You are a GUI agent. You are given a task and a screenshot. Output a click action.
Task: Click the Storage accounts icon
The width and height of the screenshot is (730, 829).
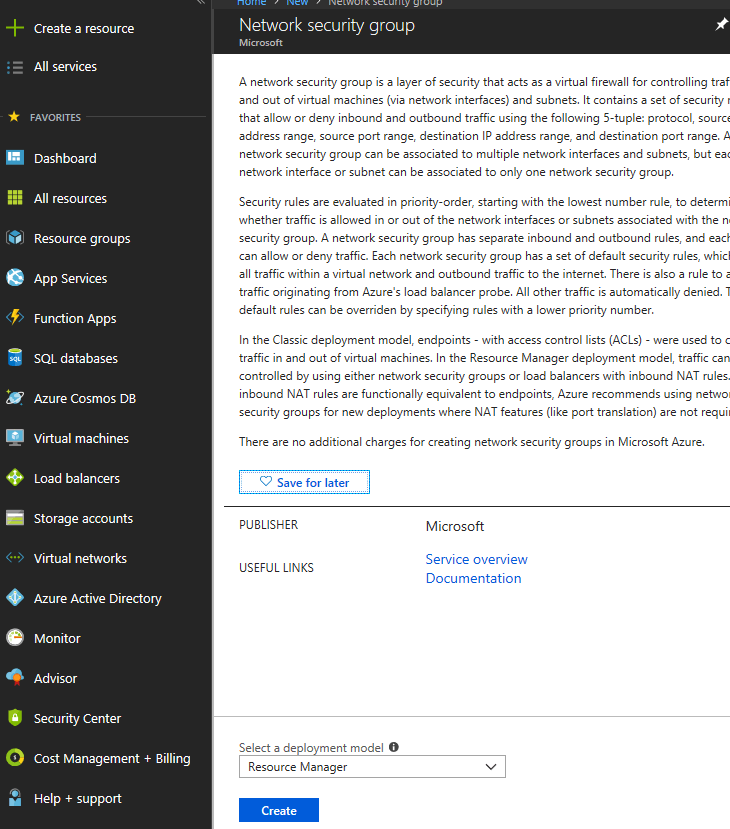[15, 518]
